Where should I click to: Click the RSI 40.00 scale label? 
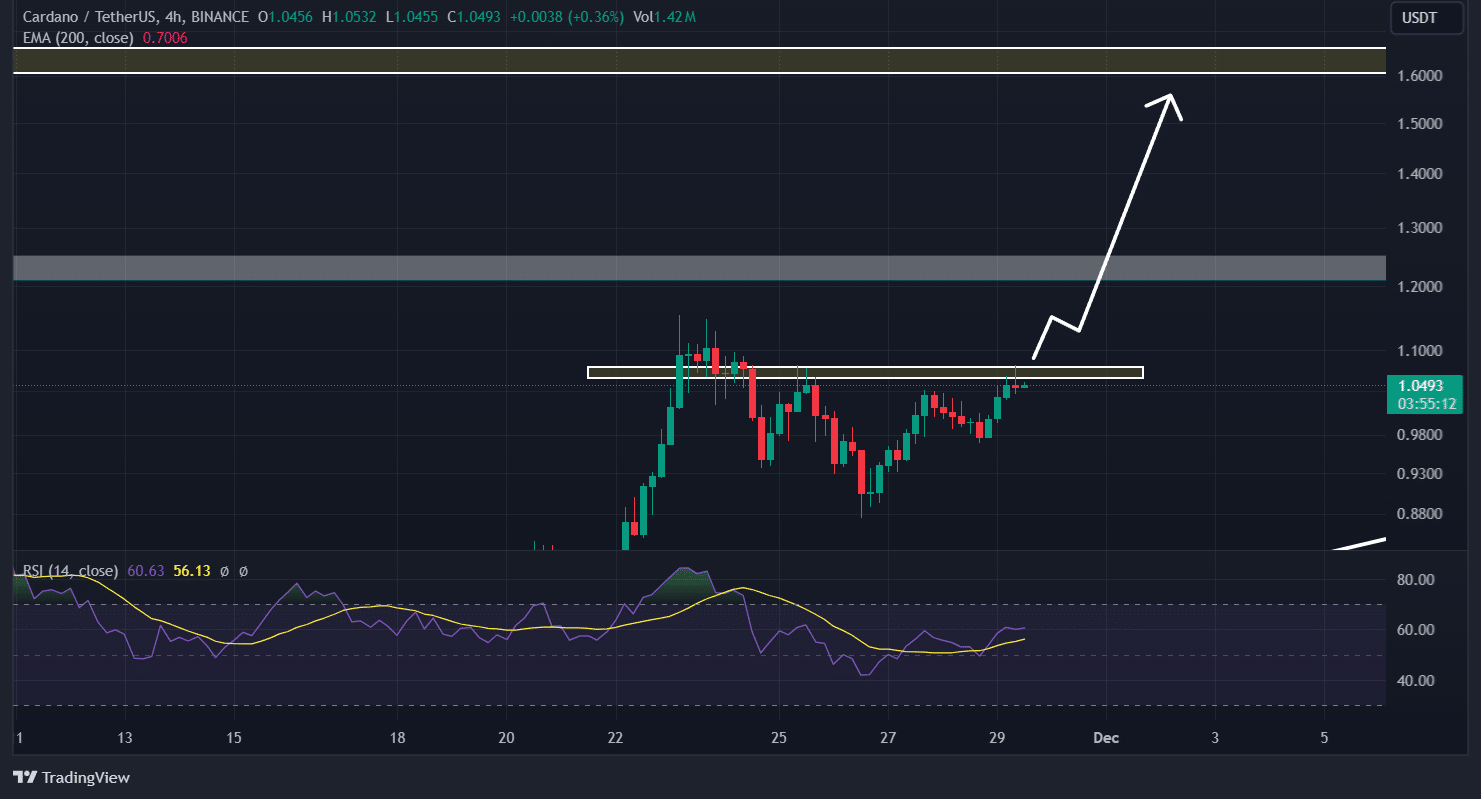[1416, 681]
